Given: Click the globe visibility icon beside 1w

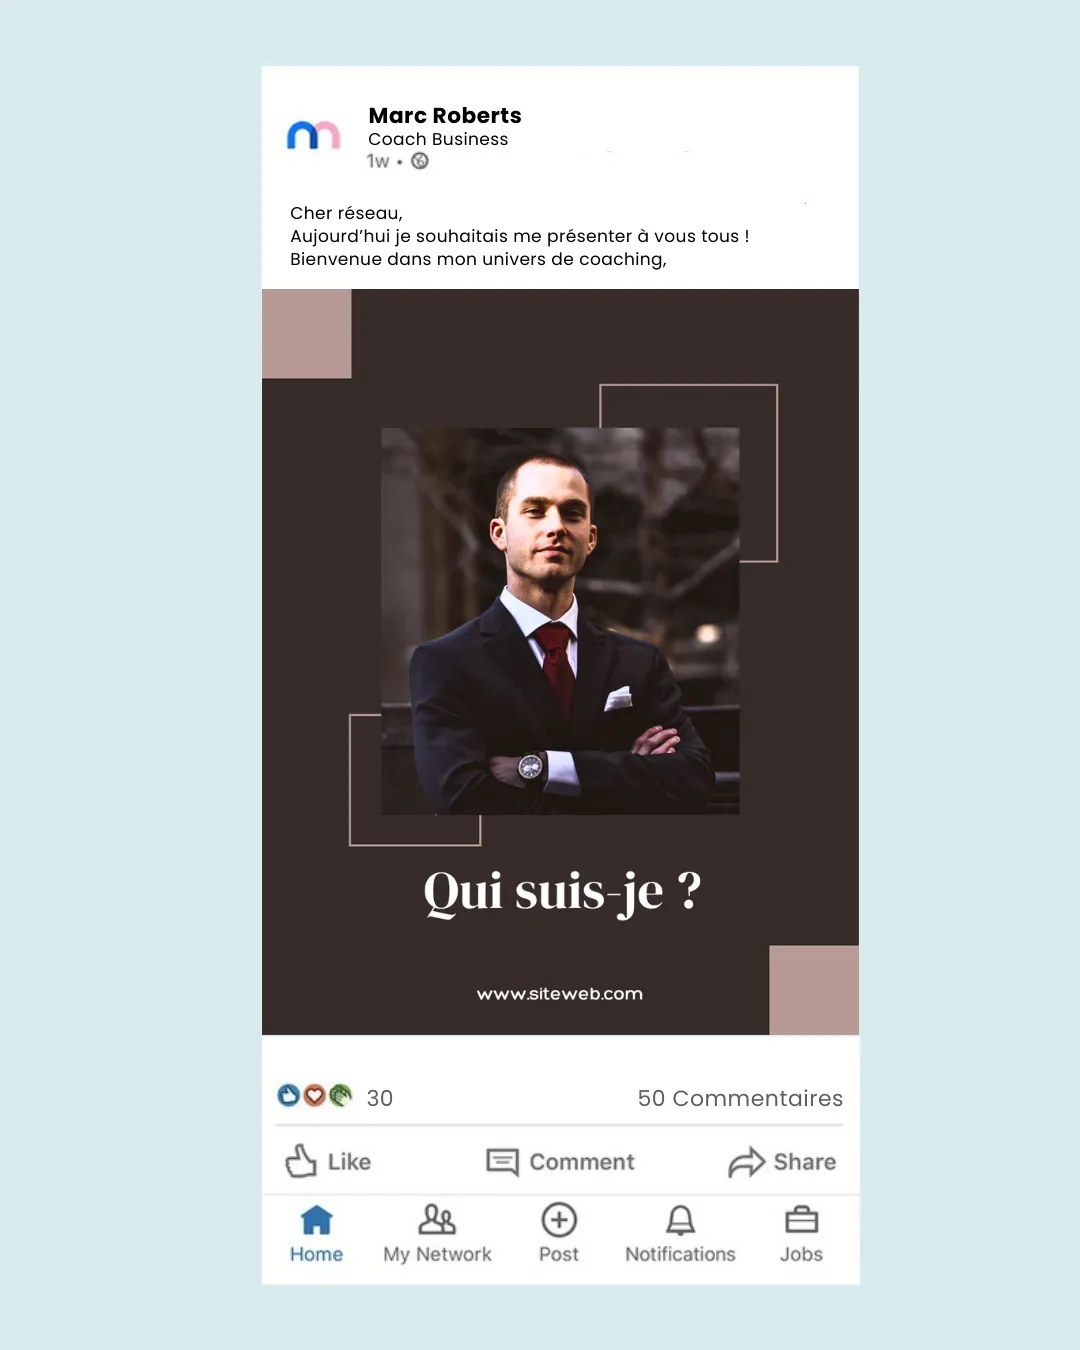Looking at the screenshot, I should click(420, 161).
